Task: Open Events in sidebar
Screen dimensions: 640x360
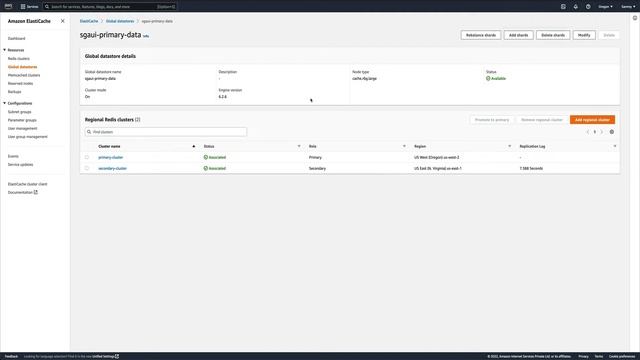Action: coord(13,156)
